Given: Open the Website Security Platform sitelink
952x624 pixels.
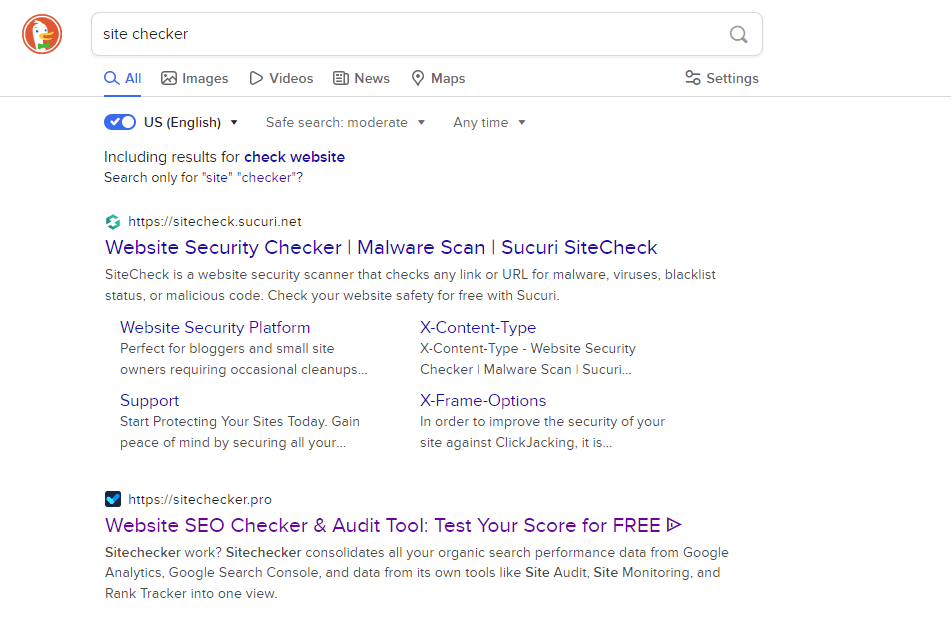Looking at the screenshot, I should coord(215,328).
